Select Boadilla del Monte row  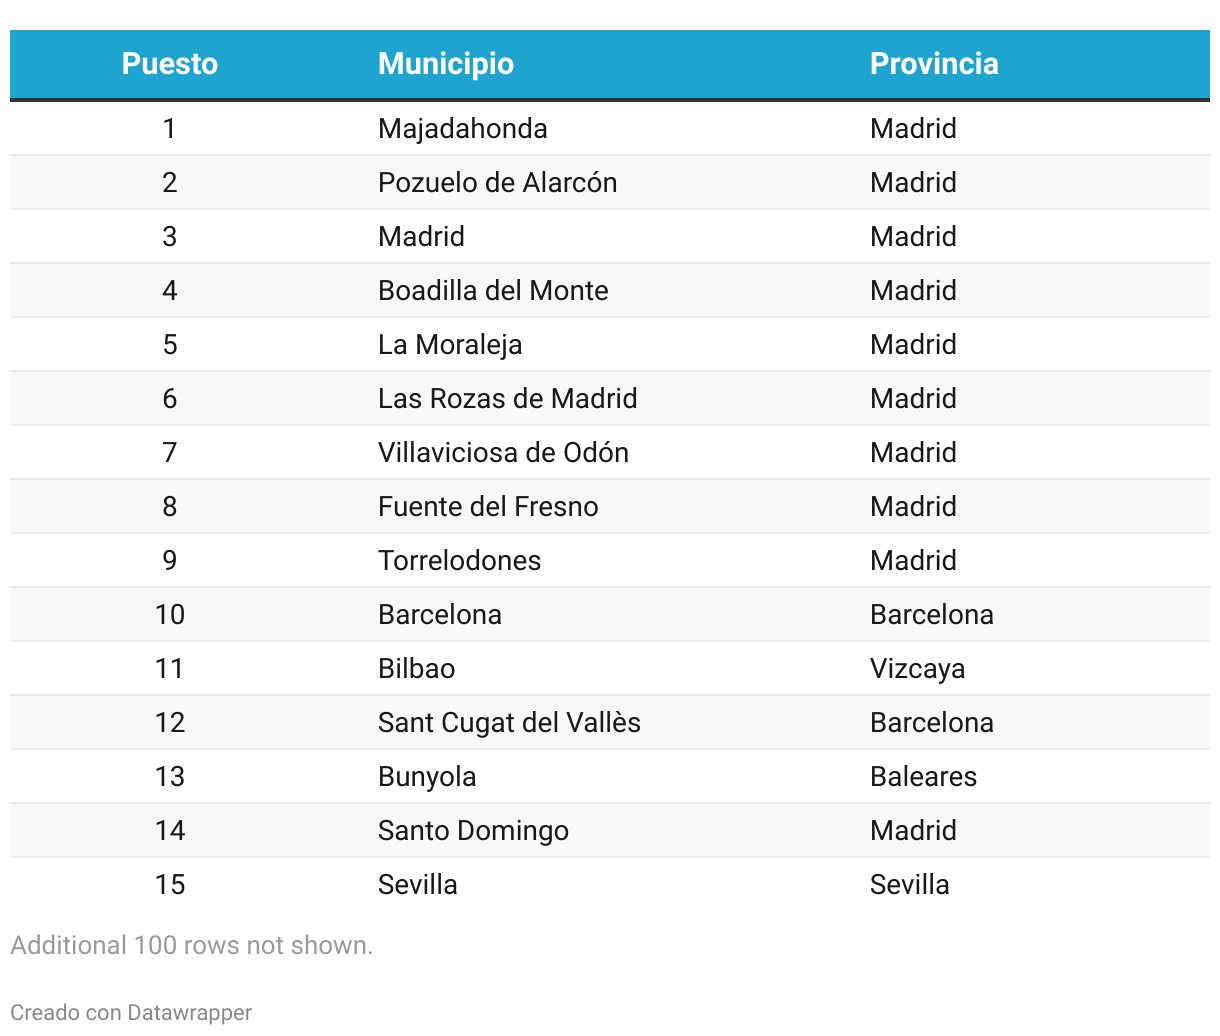coord(493,290)
